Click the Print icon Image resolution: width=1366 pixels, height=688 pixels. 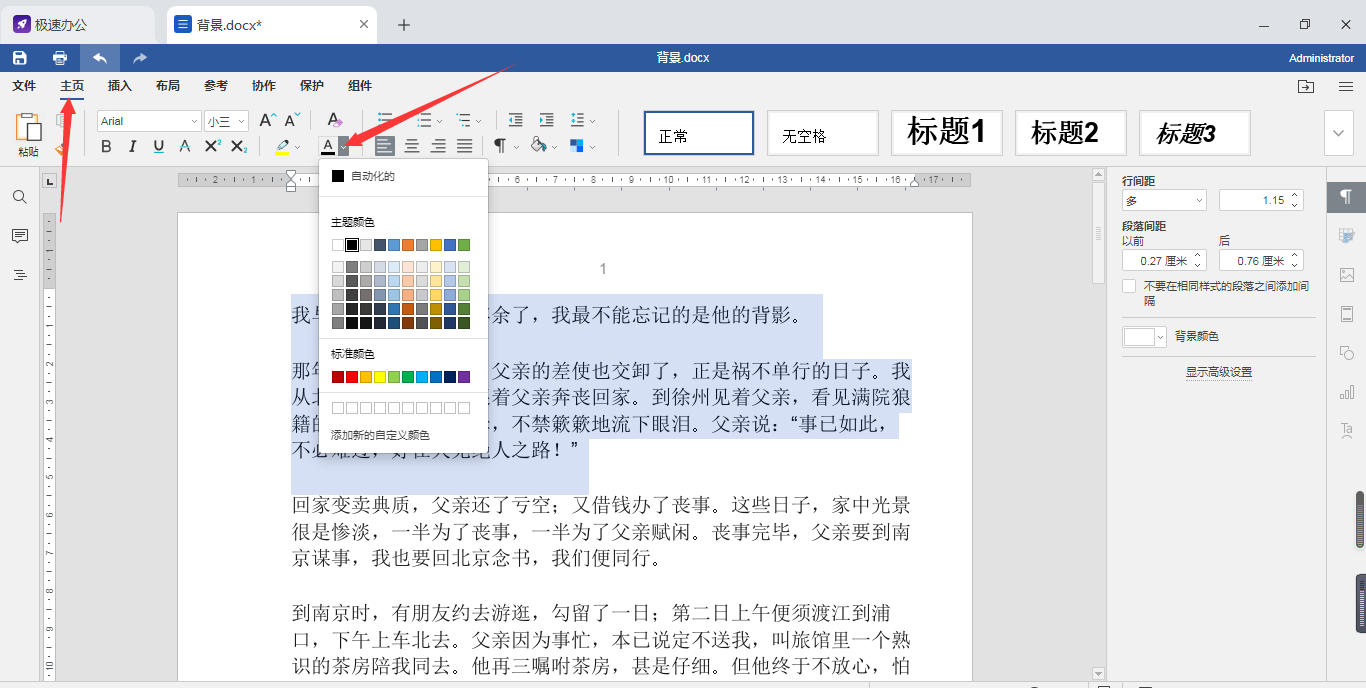tap(60, 58)
